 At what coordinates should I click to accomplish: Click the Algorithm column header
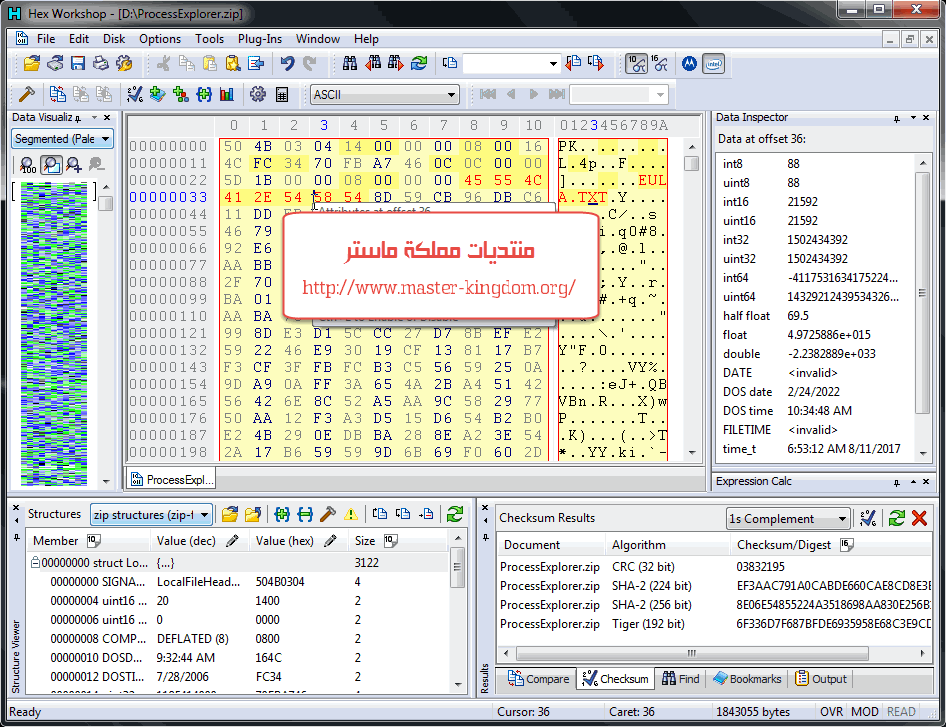tap(667, 545)
